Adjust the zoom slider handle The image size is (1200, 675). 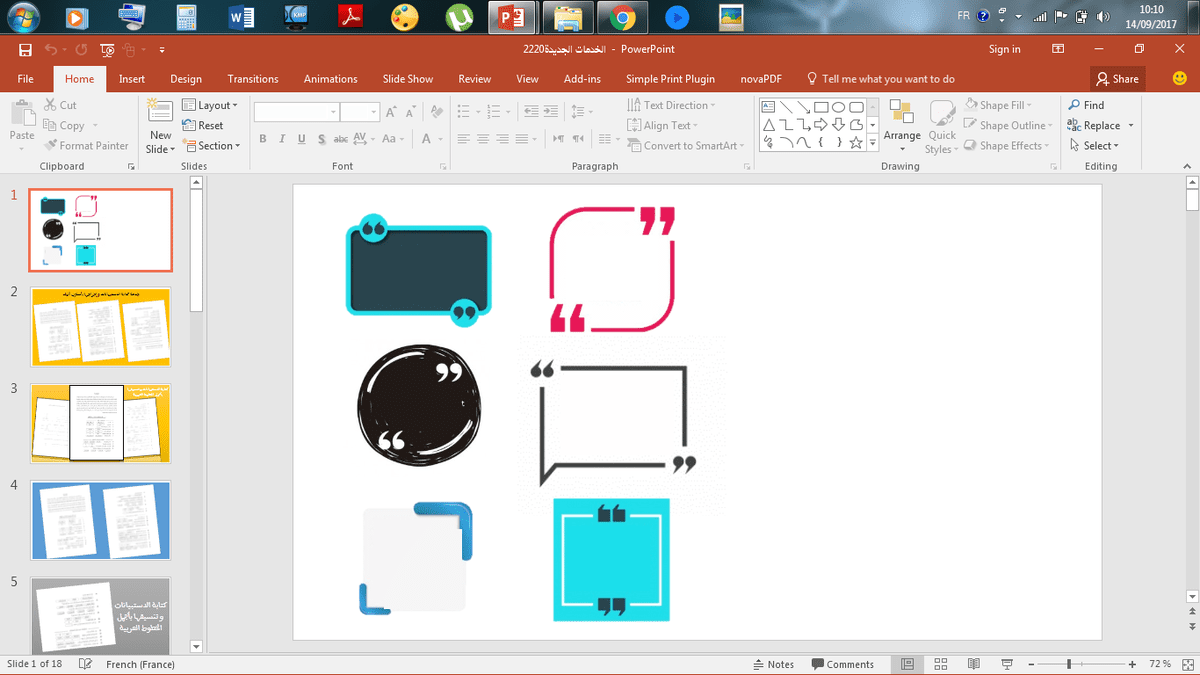pyautogui.click(x=1069, y=664)
